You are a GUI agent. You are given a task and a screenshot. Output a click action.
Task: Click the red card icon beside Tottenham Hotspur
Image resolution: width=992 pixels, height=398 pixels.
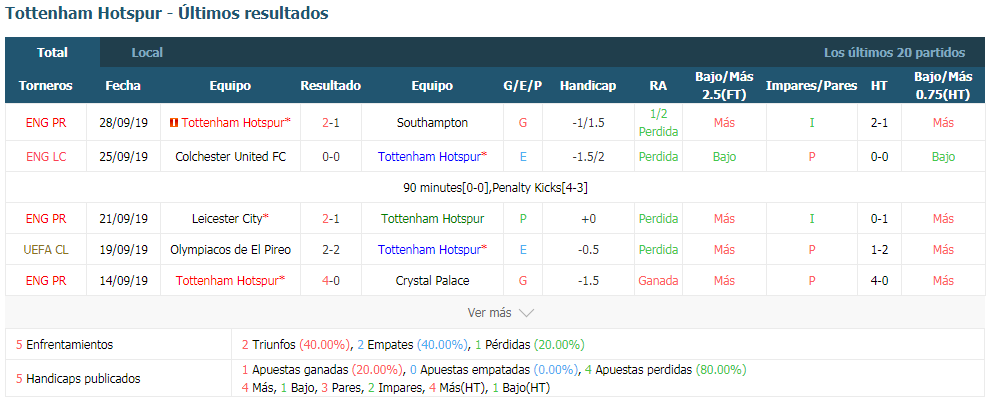point(173,123)
